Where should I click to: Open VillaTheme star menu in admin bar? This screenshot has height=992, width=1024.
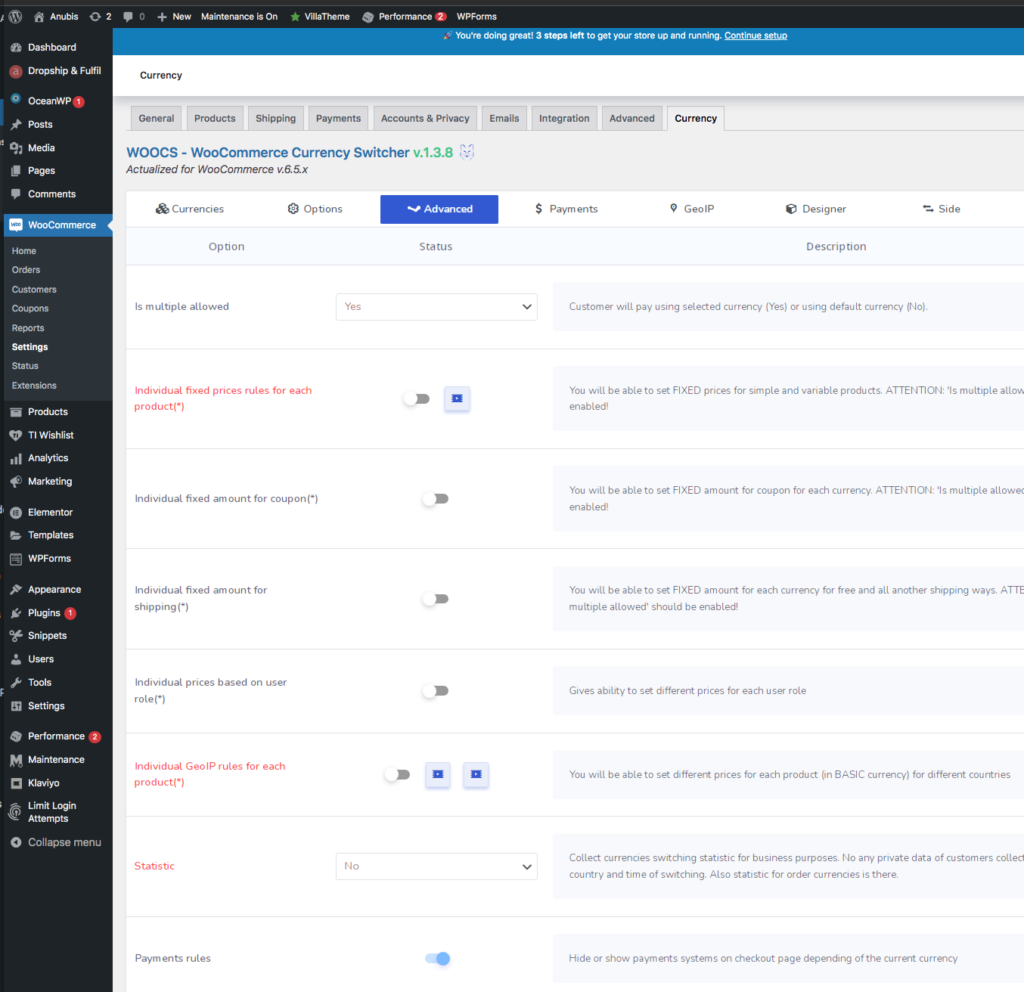319,16
